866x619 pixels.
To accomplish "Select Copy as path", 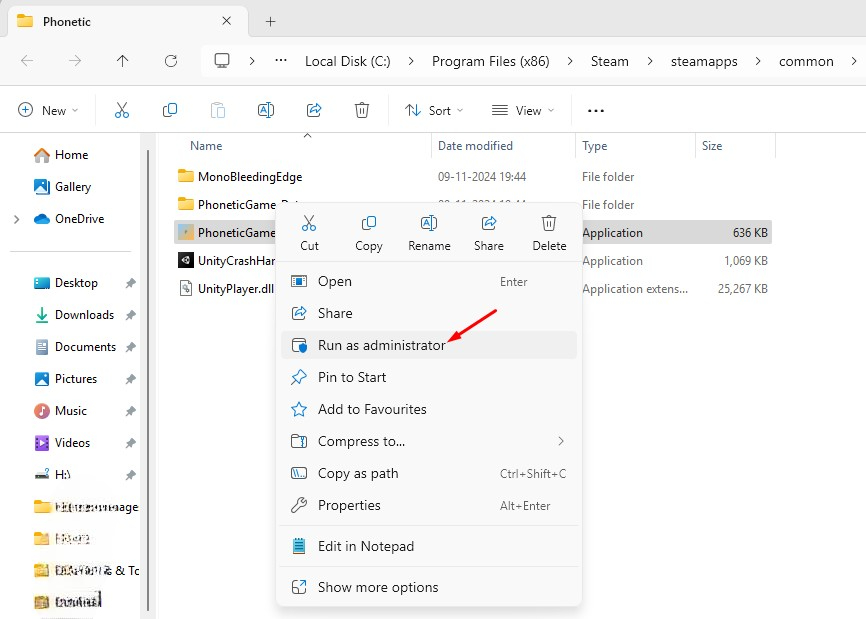I will tap(429, 474).
